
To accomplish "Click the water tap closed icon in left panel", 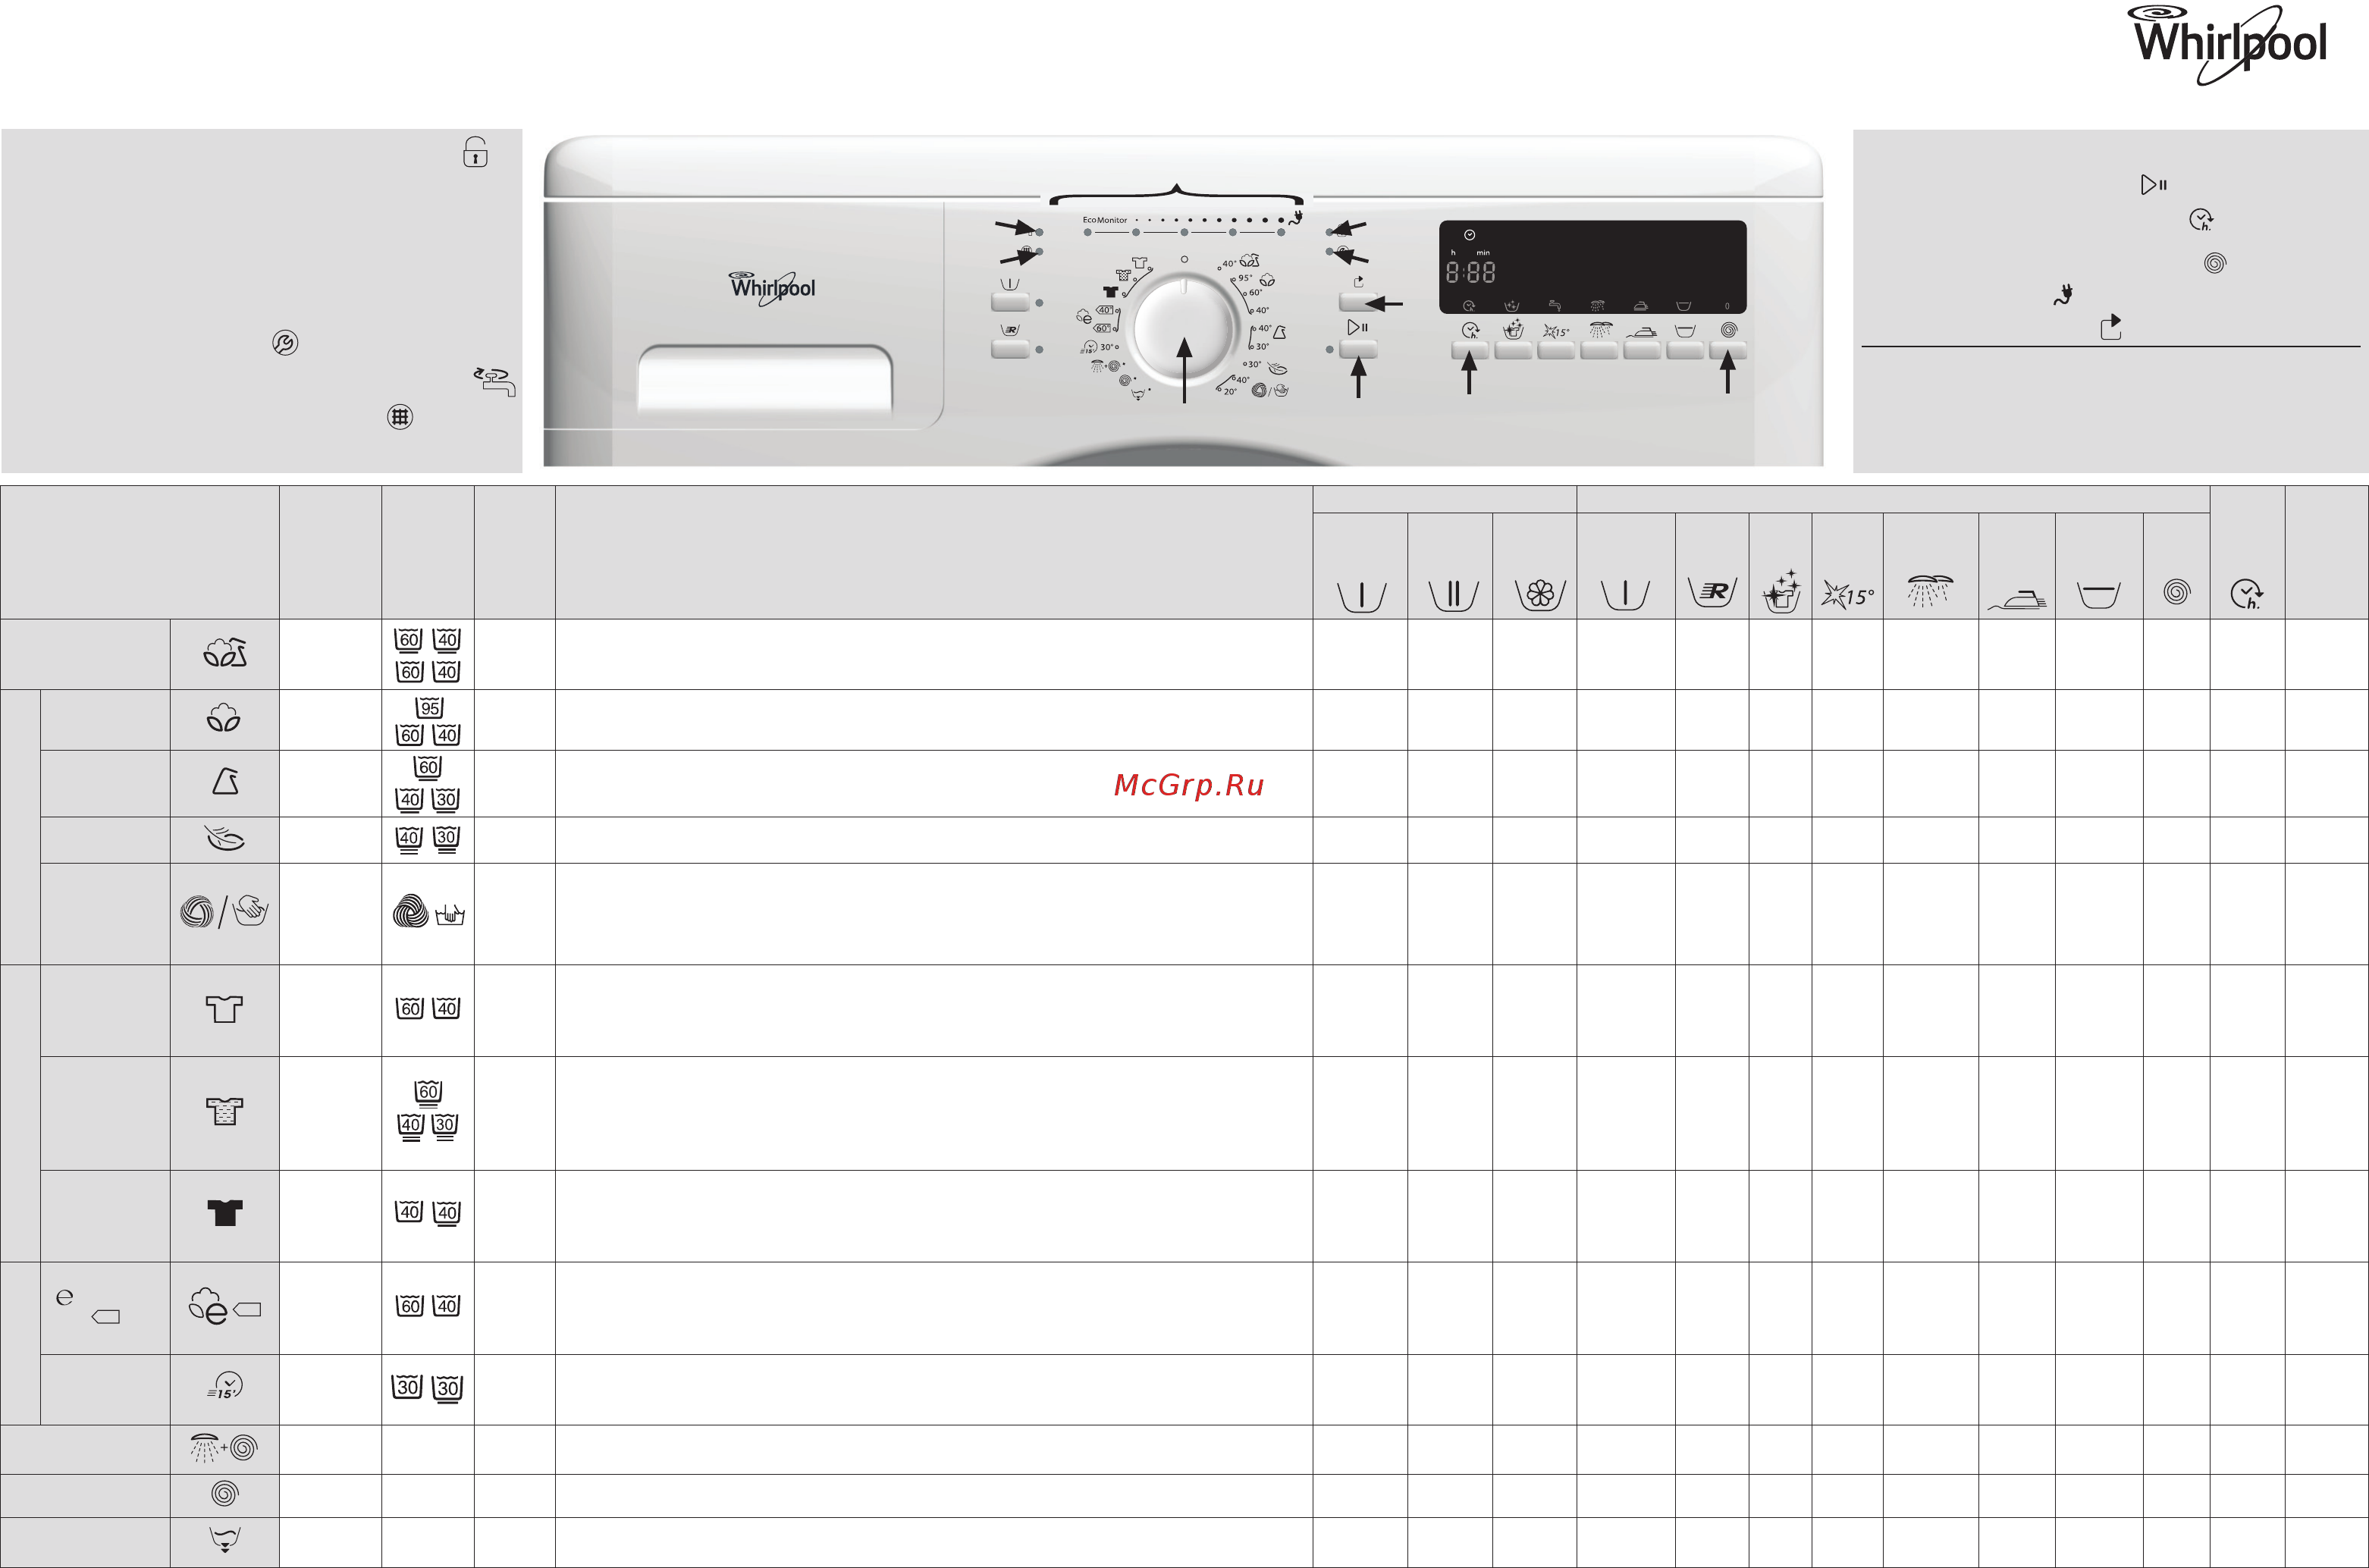I will coord(495,381).
